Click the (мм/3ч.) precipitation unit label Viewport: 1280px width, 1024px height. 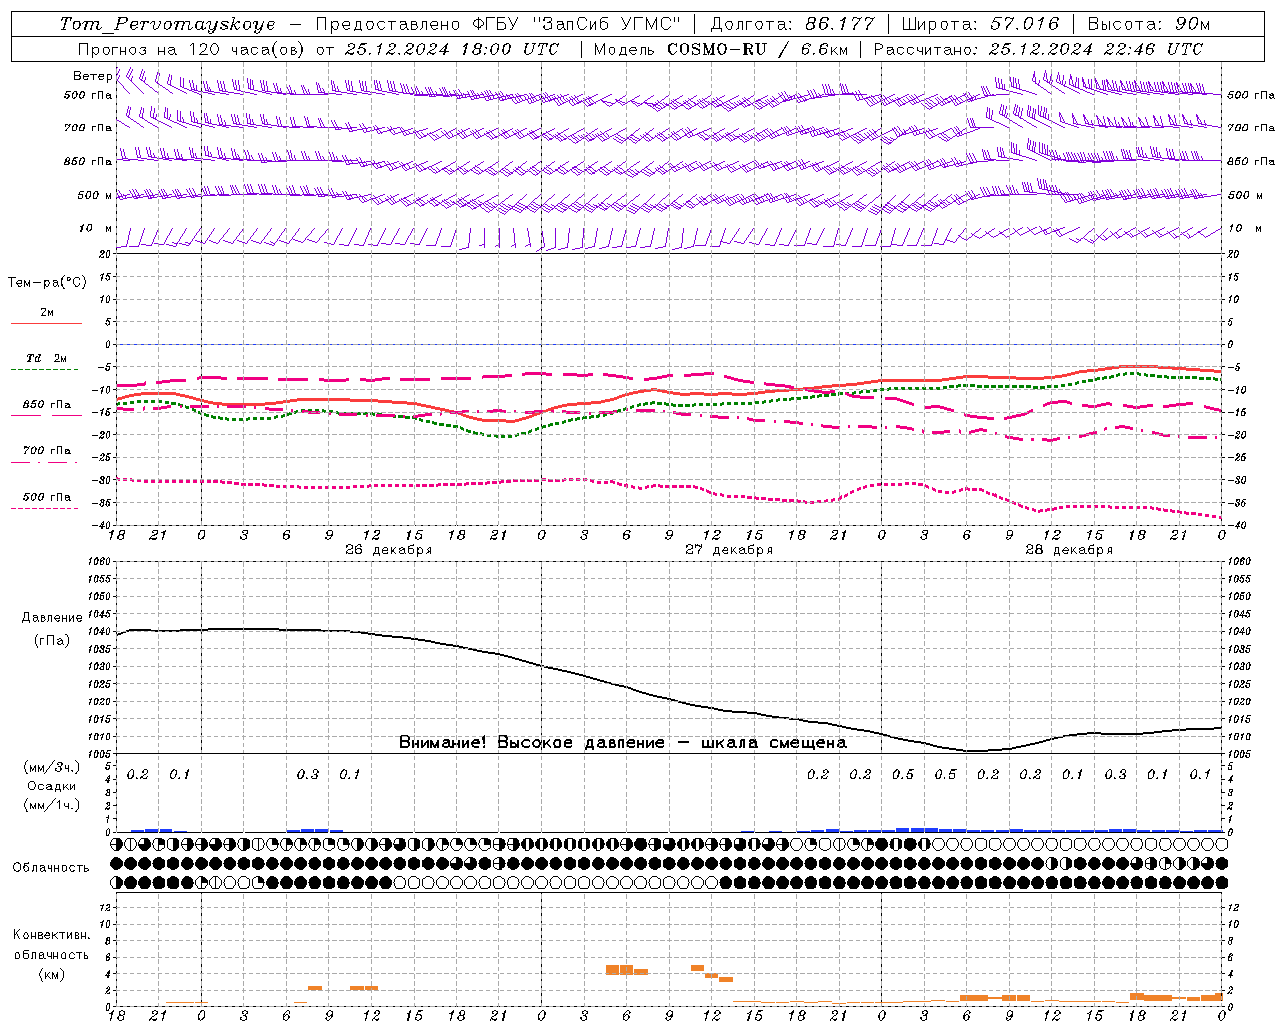coord(52,767)
